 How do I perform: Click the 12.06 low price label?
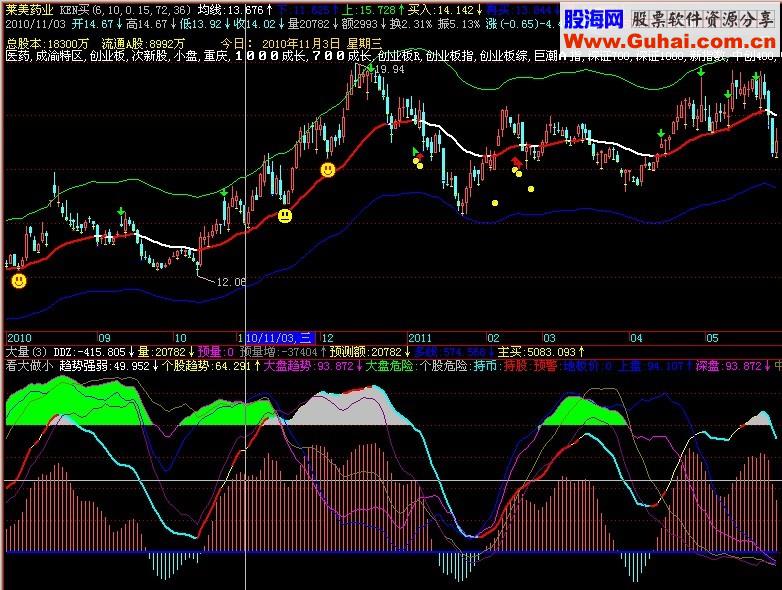231,282
